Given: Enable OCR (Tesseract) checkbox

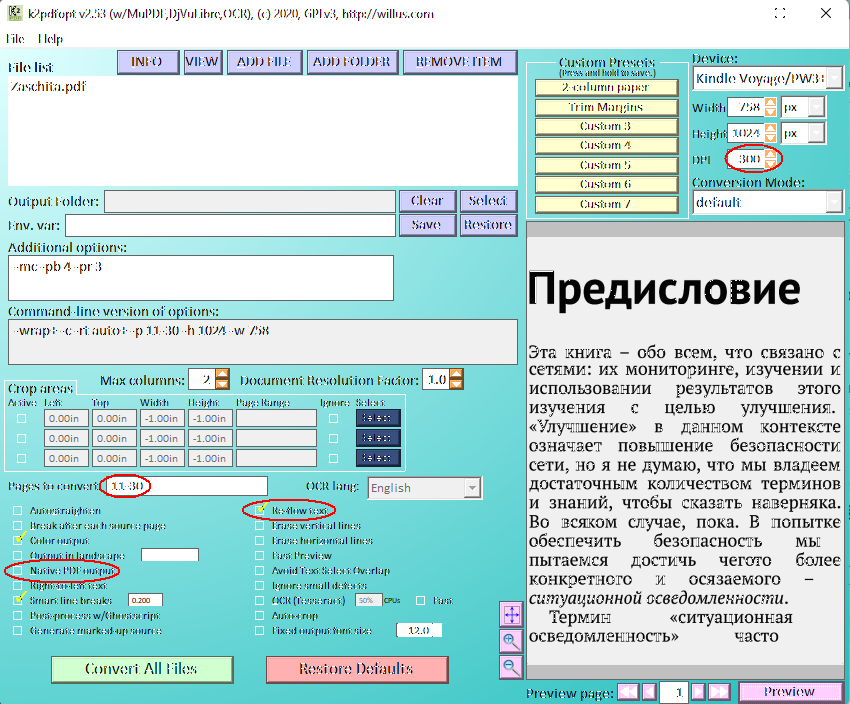Looking at the screenshot, I should coord(260,600).
